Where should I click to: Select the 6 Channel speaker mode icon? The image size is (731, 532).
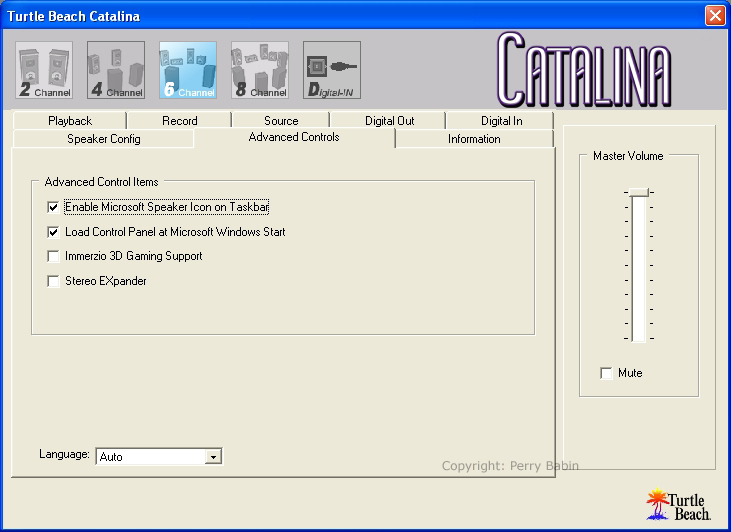[188, 70]
